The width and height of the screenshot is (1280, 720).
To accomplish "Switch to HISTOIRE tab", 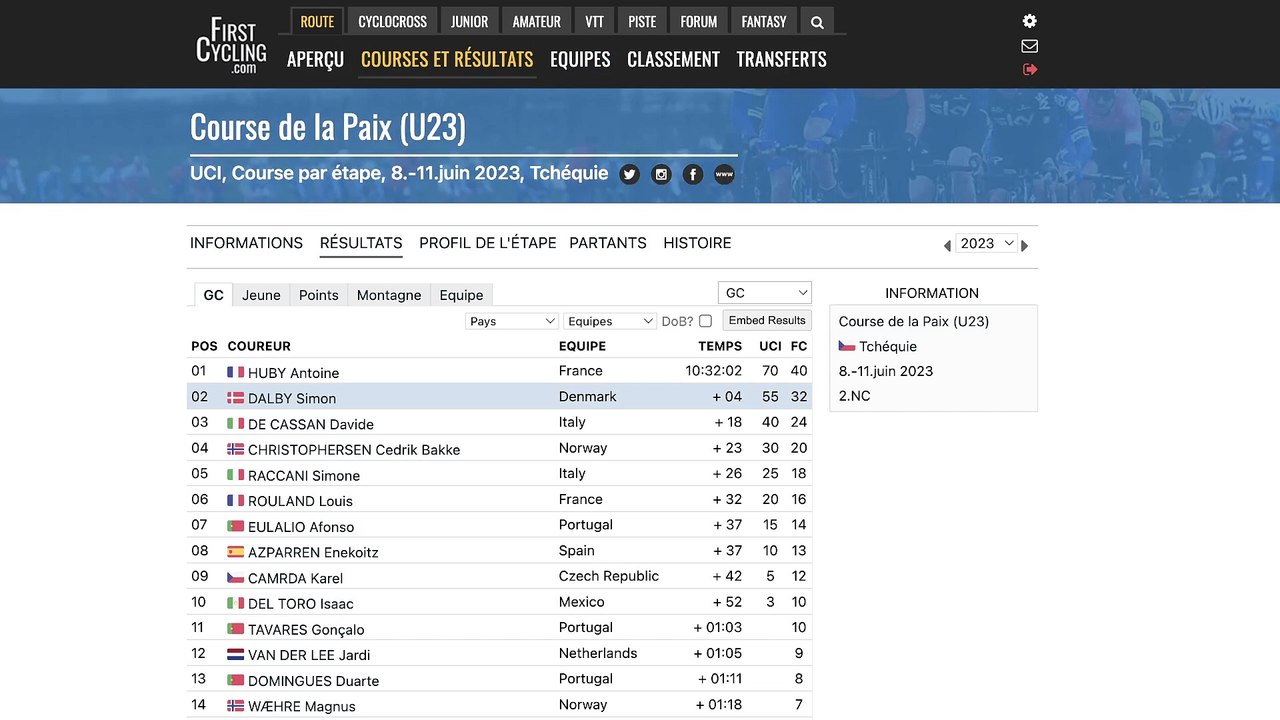I will pyautogui.click(x=697, y=243).
